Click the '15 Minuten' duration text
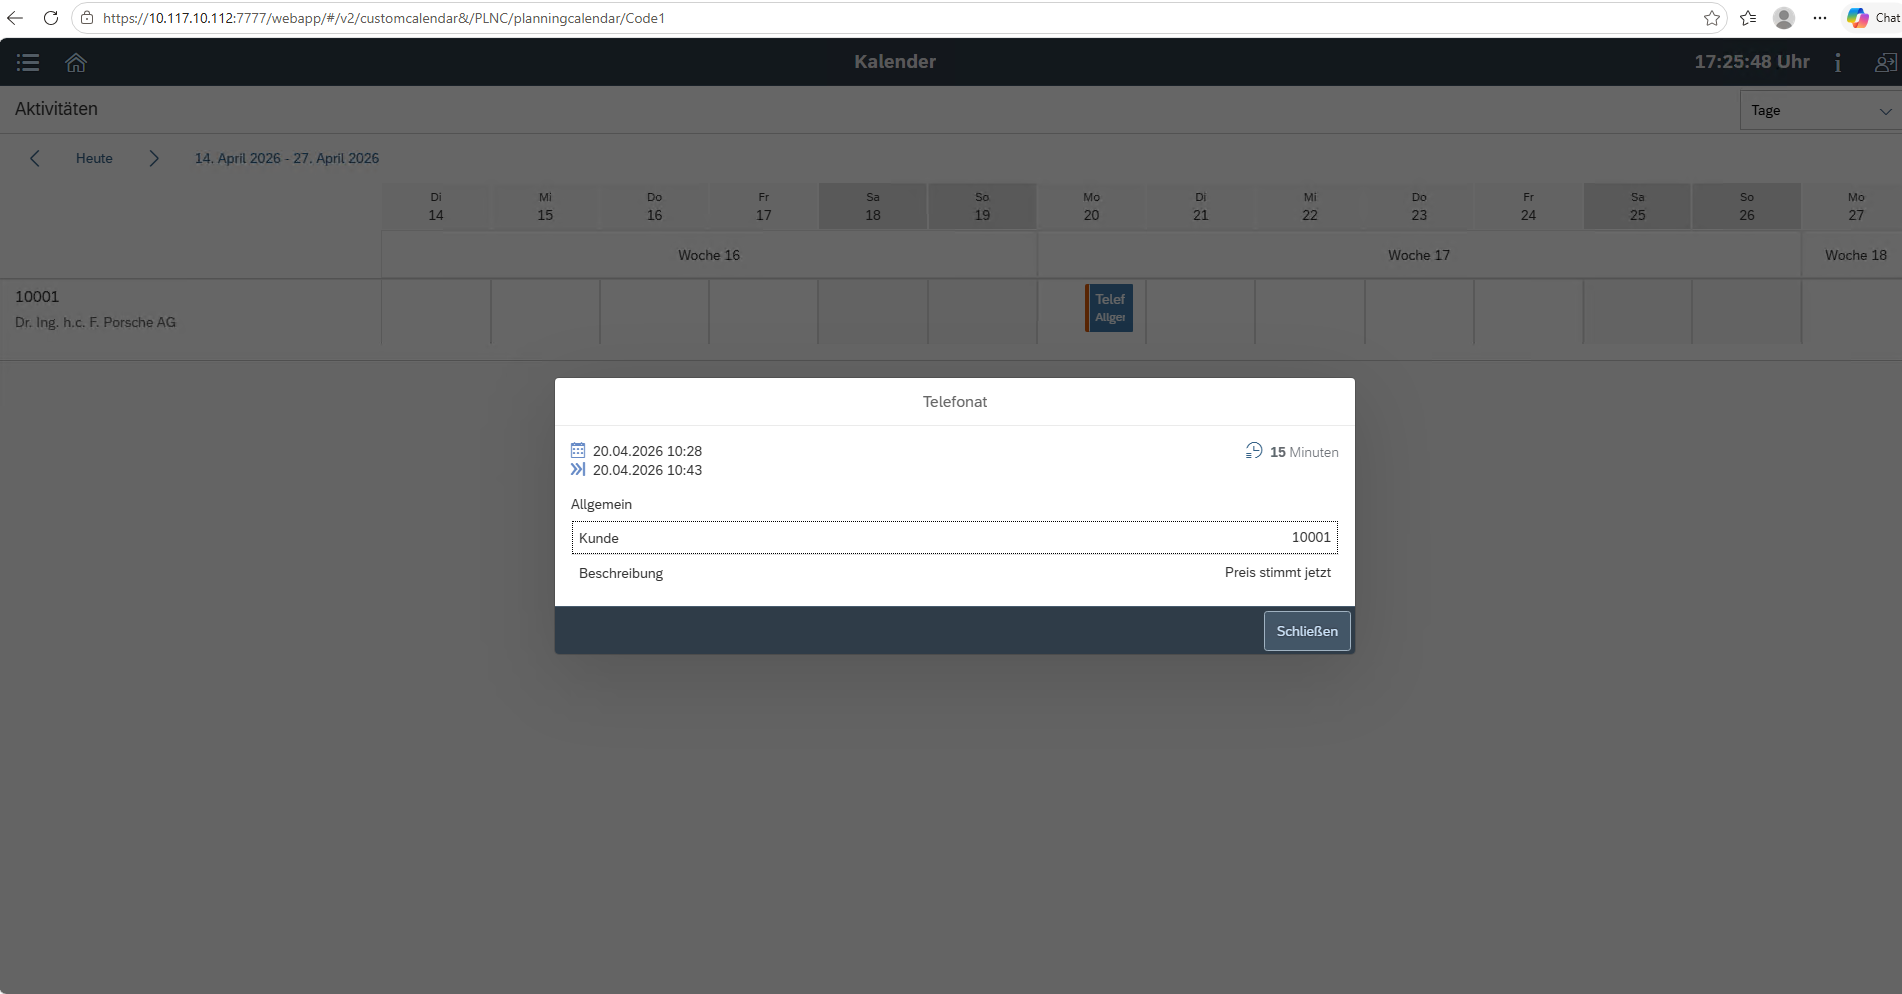The height and width of the screenshot is (994, 1902). click(1304, 452)
